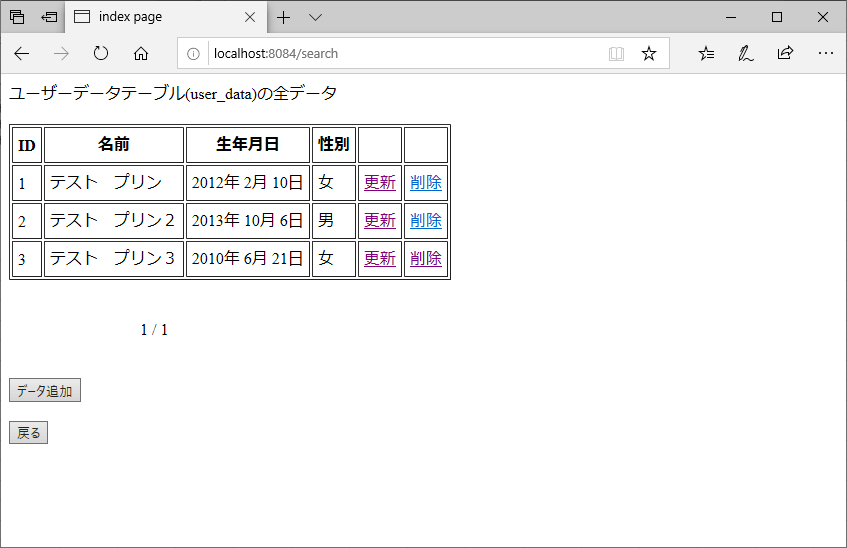The image size is (847, 548).
Task: Click the browser back arrow
Action: [x=22, y=53]
